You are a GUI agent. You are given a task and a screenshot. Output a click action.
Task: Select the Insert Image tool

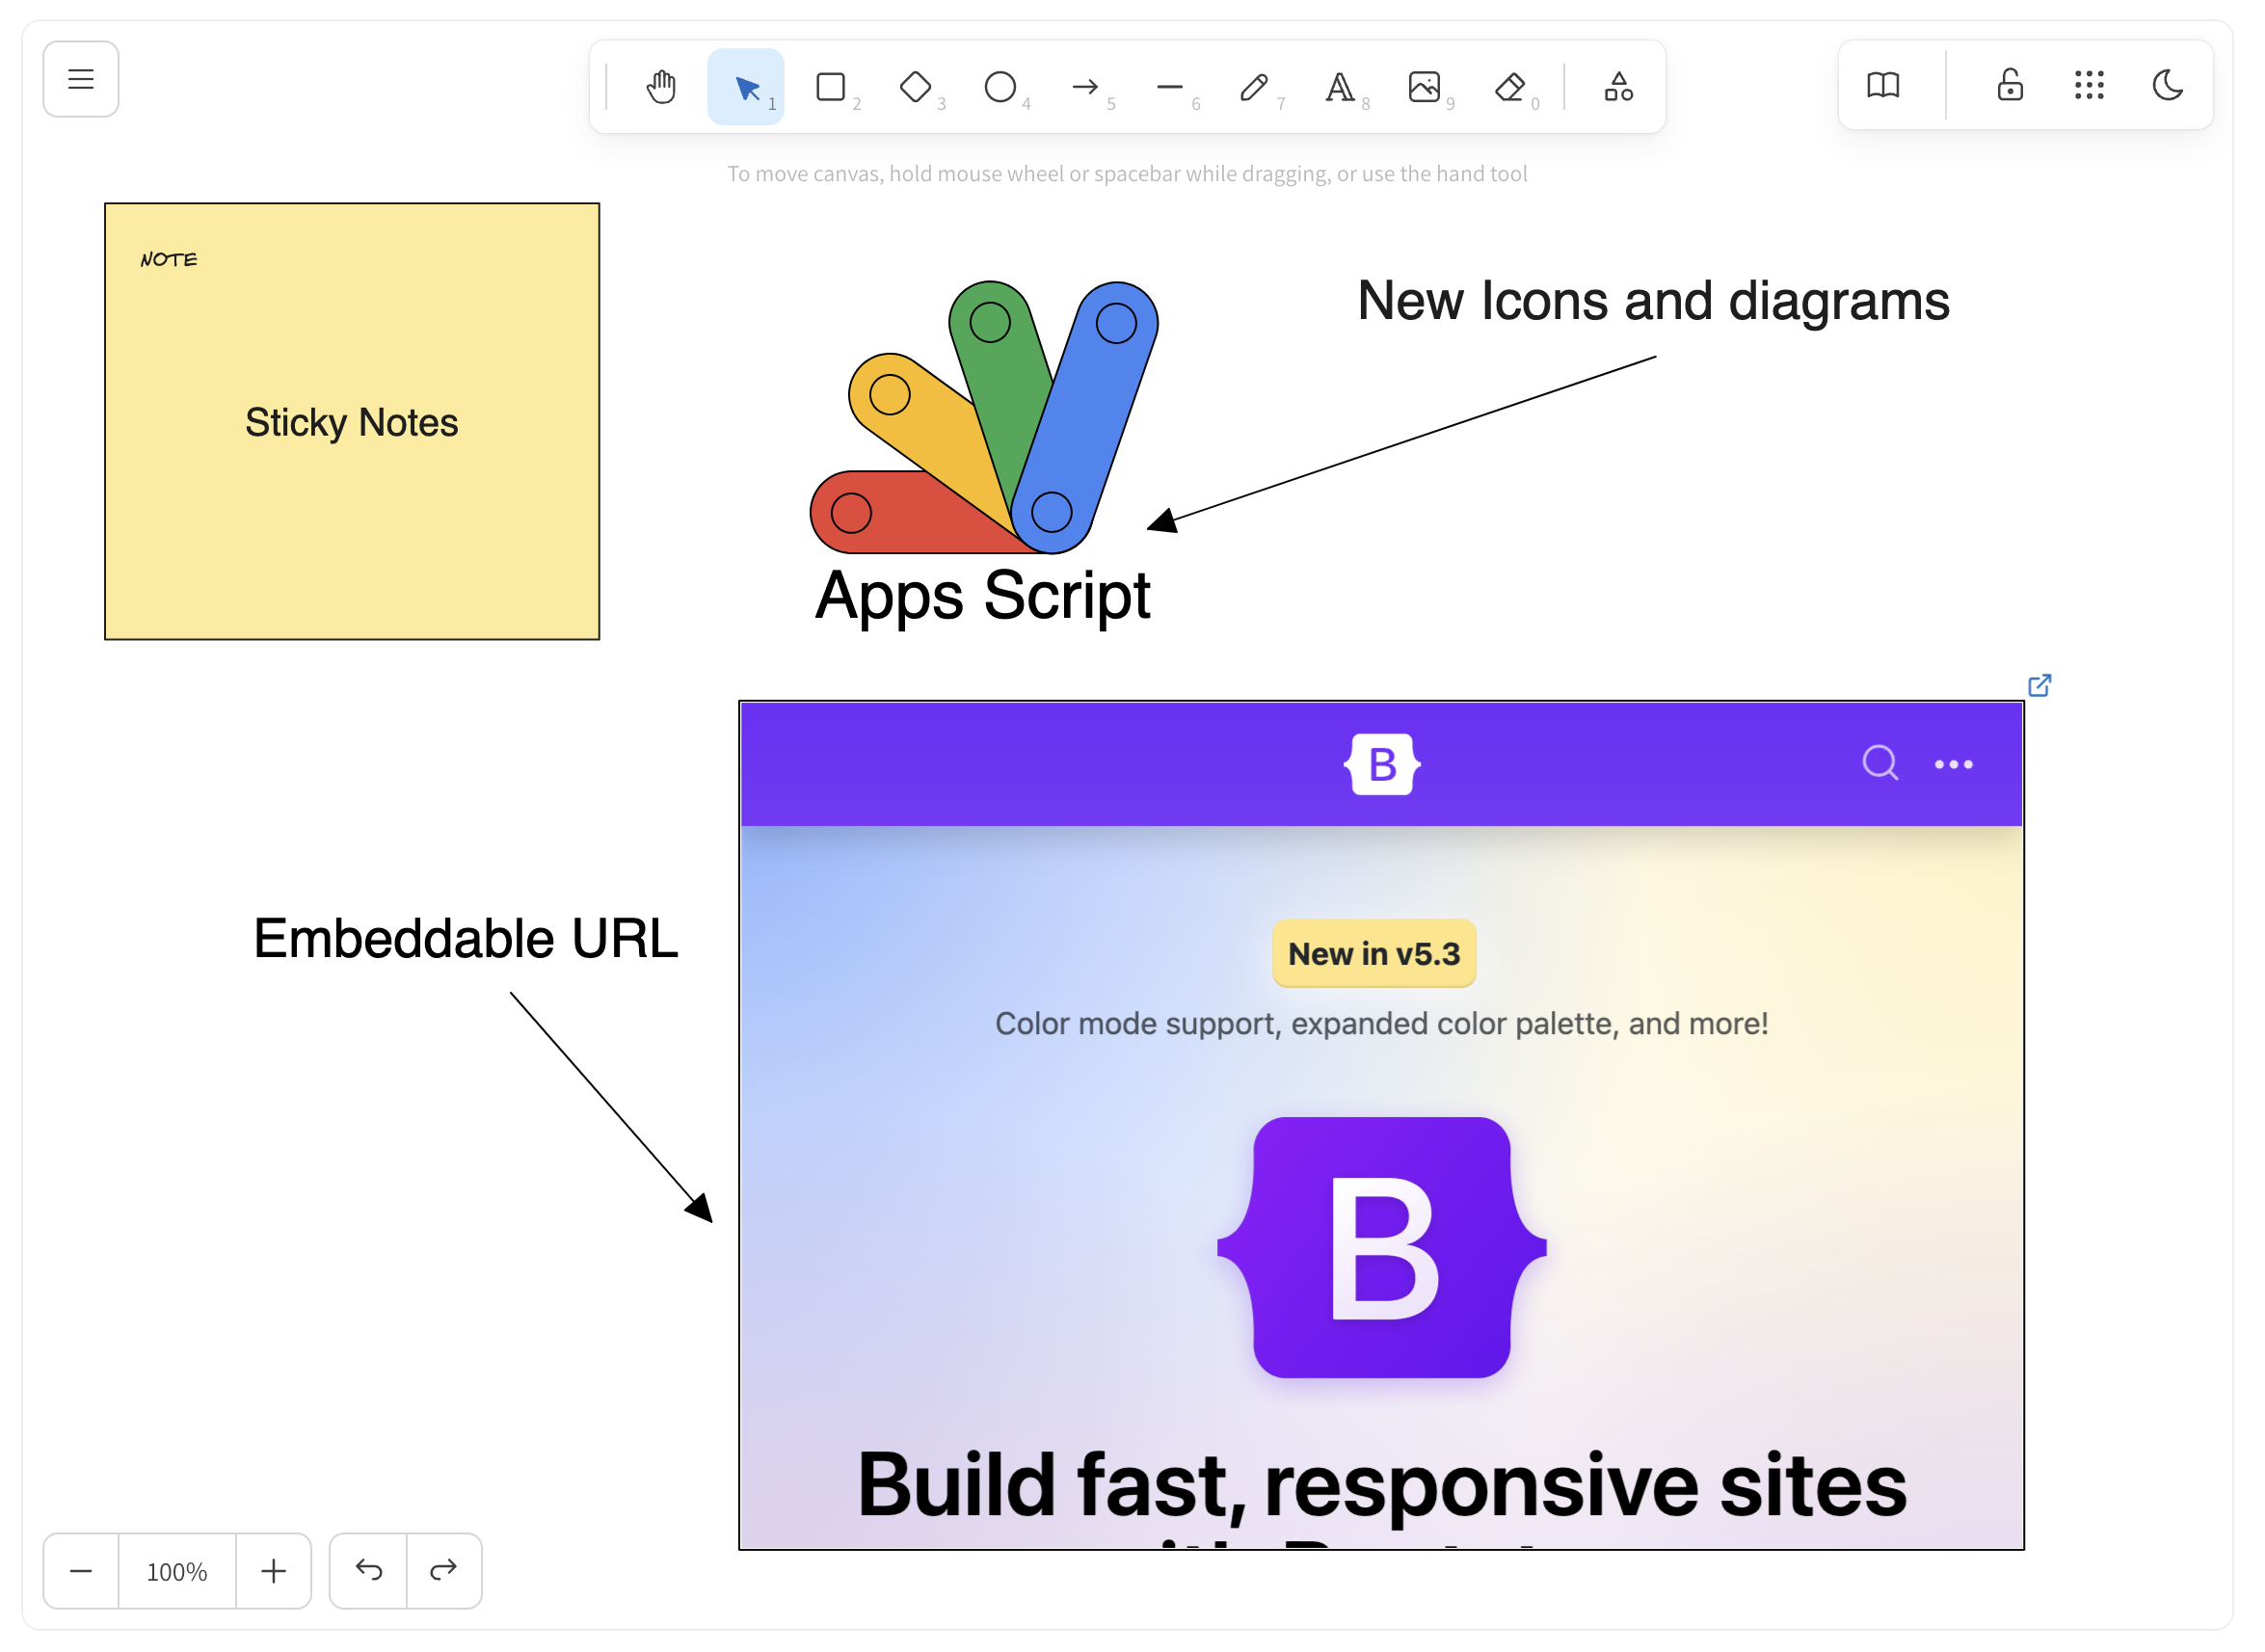[x=1425, y=87]
